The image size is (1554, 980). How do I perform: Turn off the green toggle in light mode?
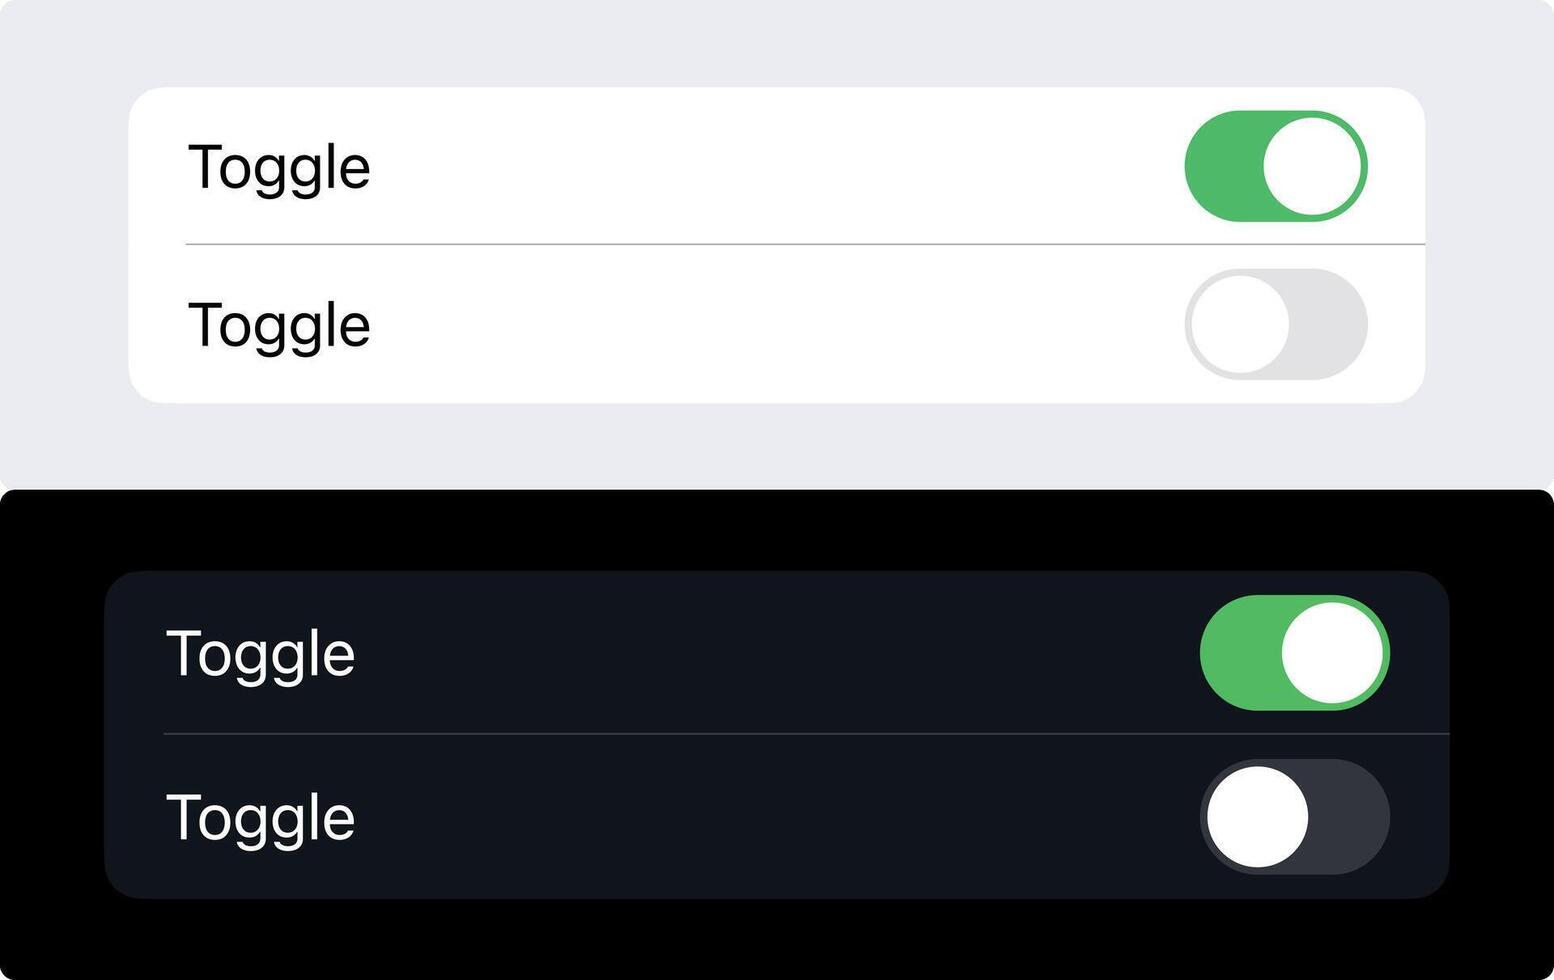click(1276, 166)
